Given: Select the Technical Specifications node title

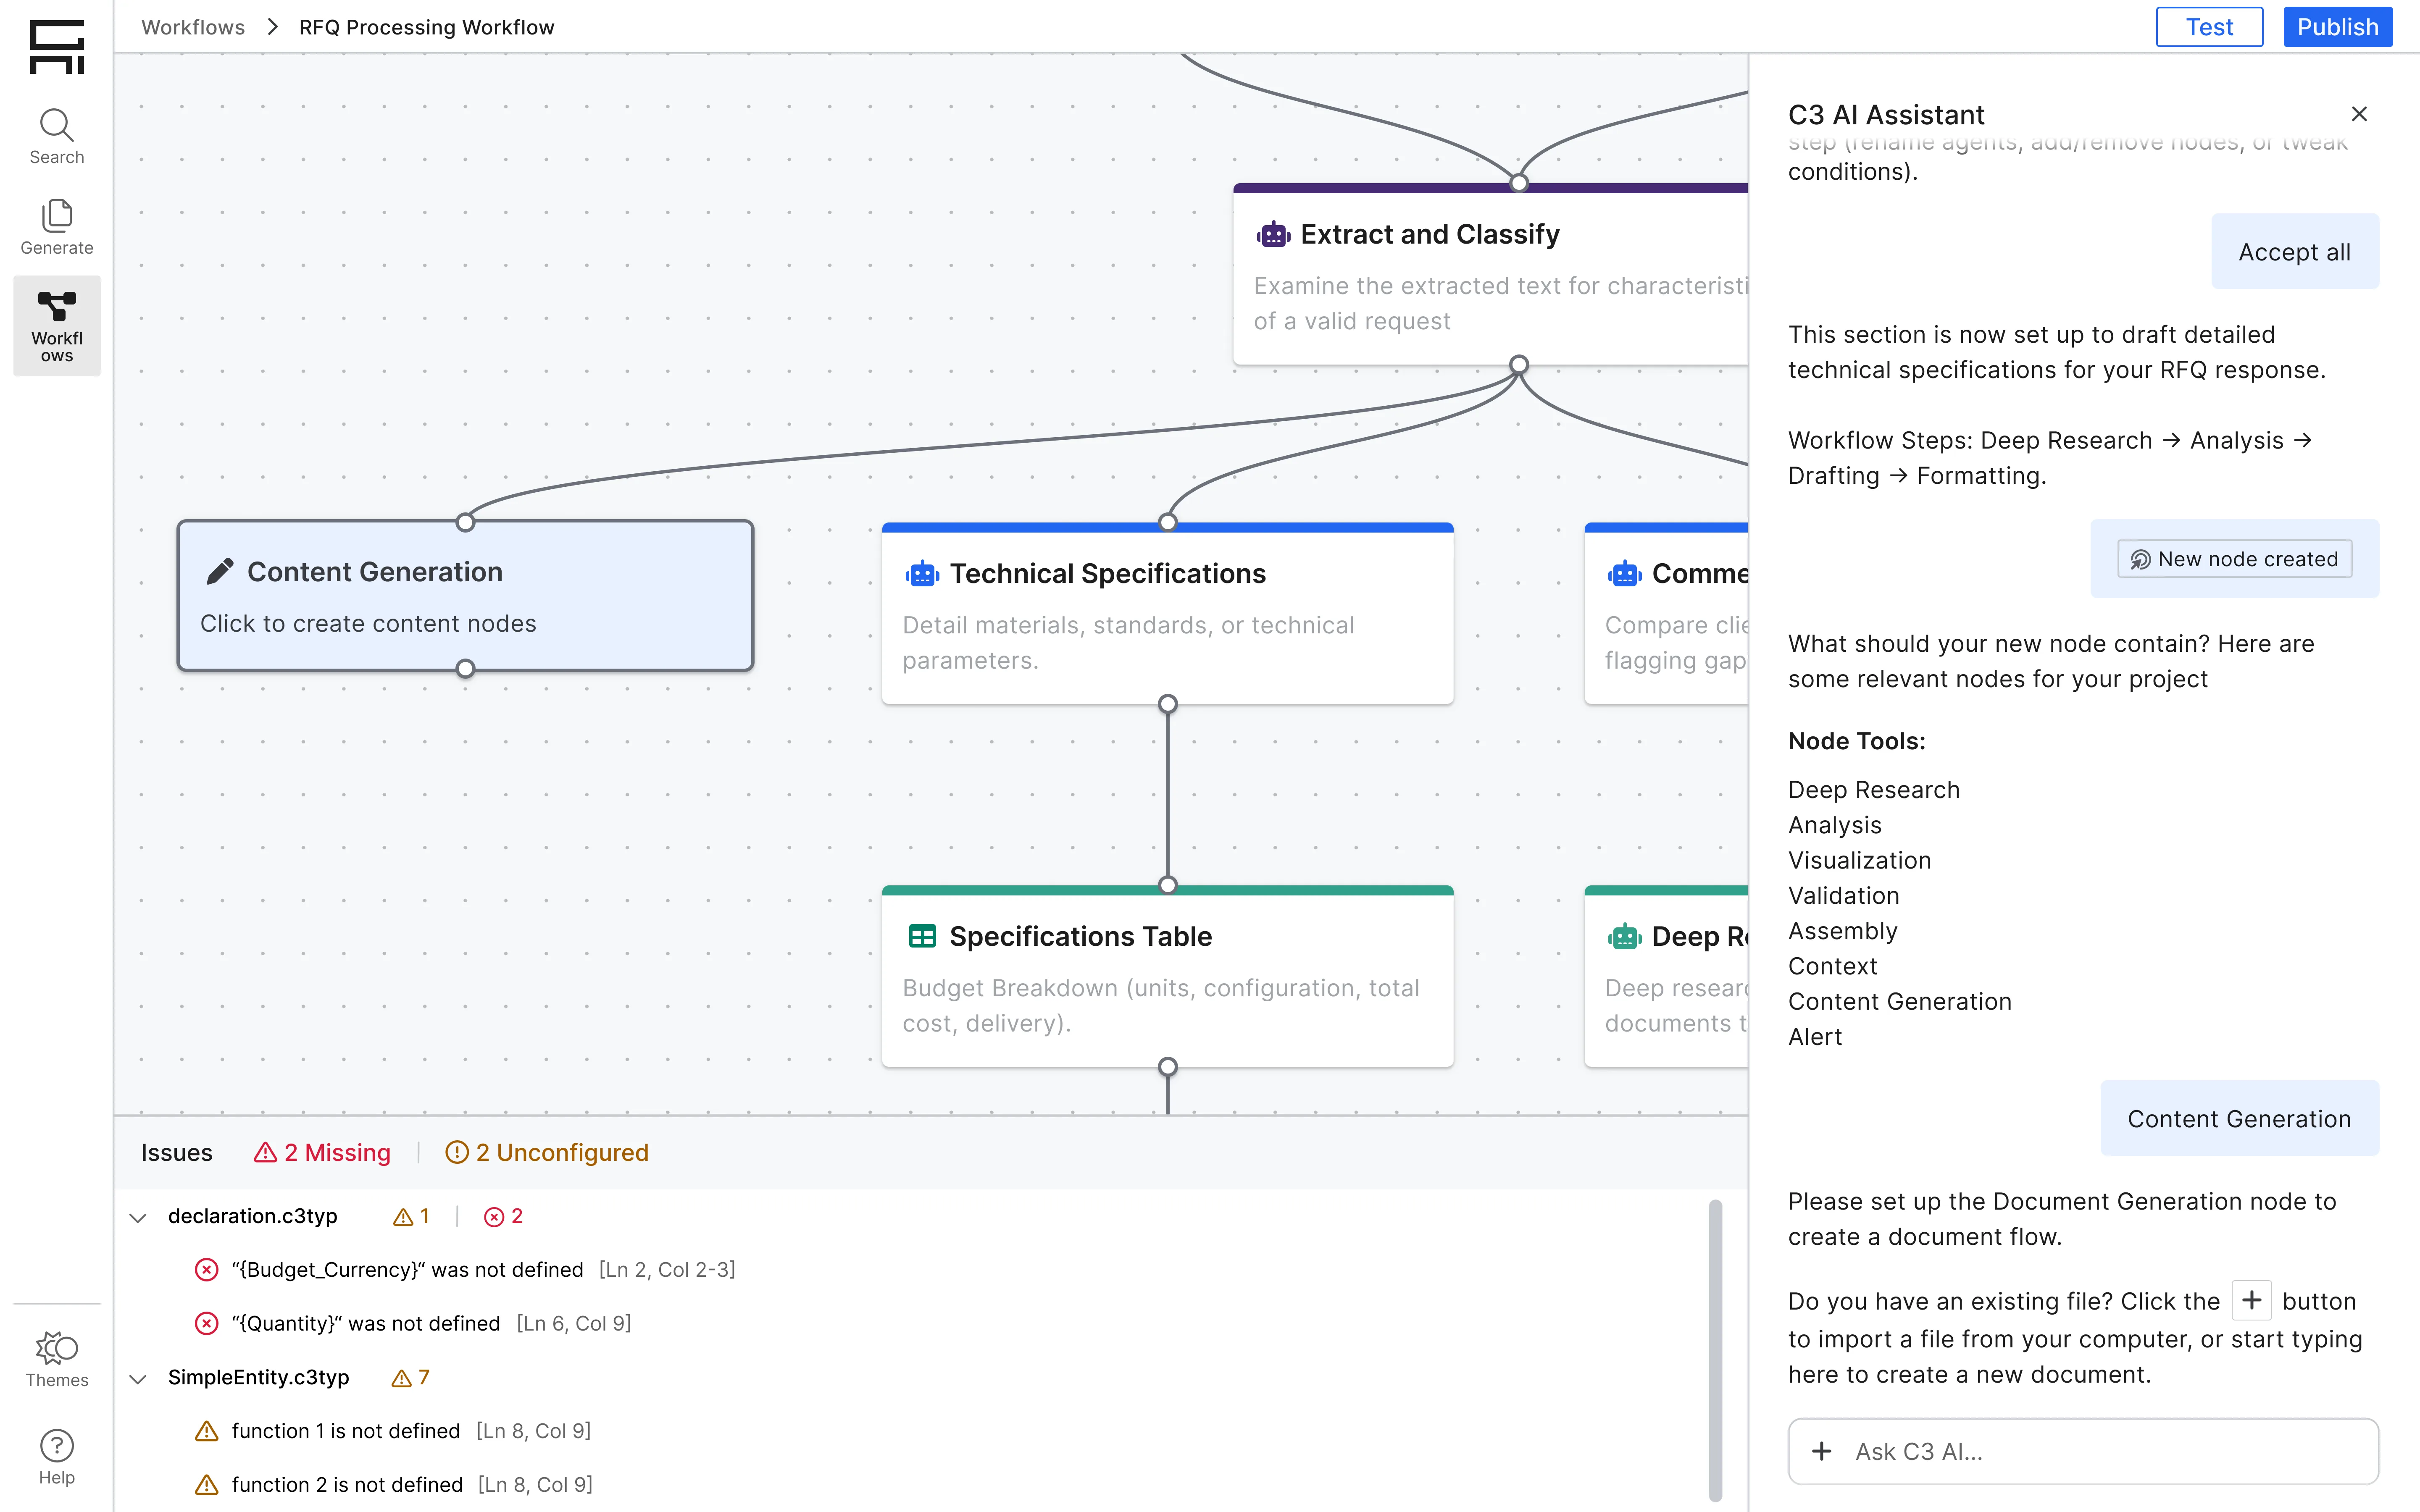Looking at the screenshot, I should click(x=1108, y=574).
